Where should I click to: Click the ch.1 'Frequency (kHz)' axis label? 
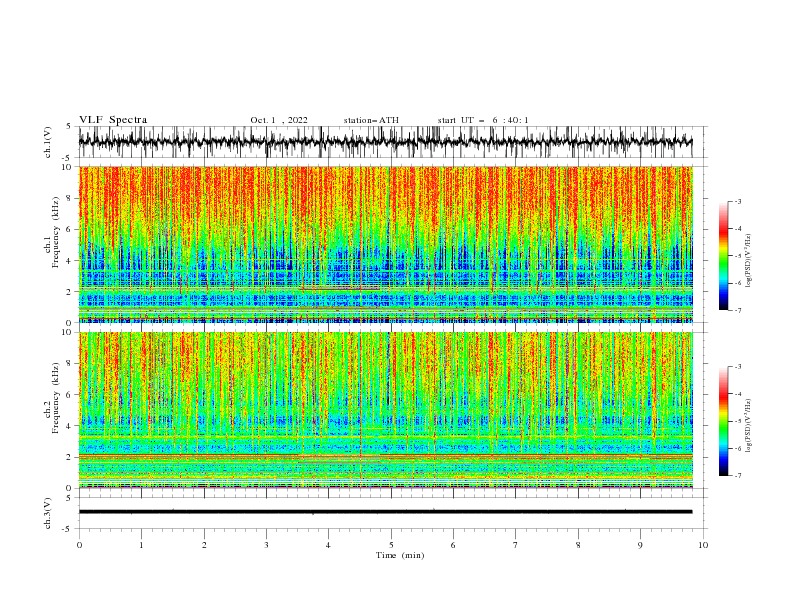[55, 230]
